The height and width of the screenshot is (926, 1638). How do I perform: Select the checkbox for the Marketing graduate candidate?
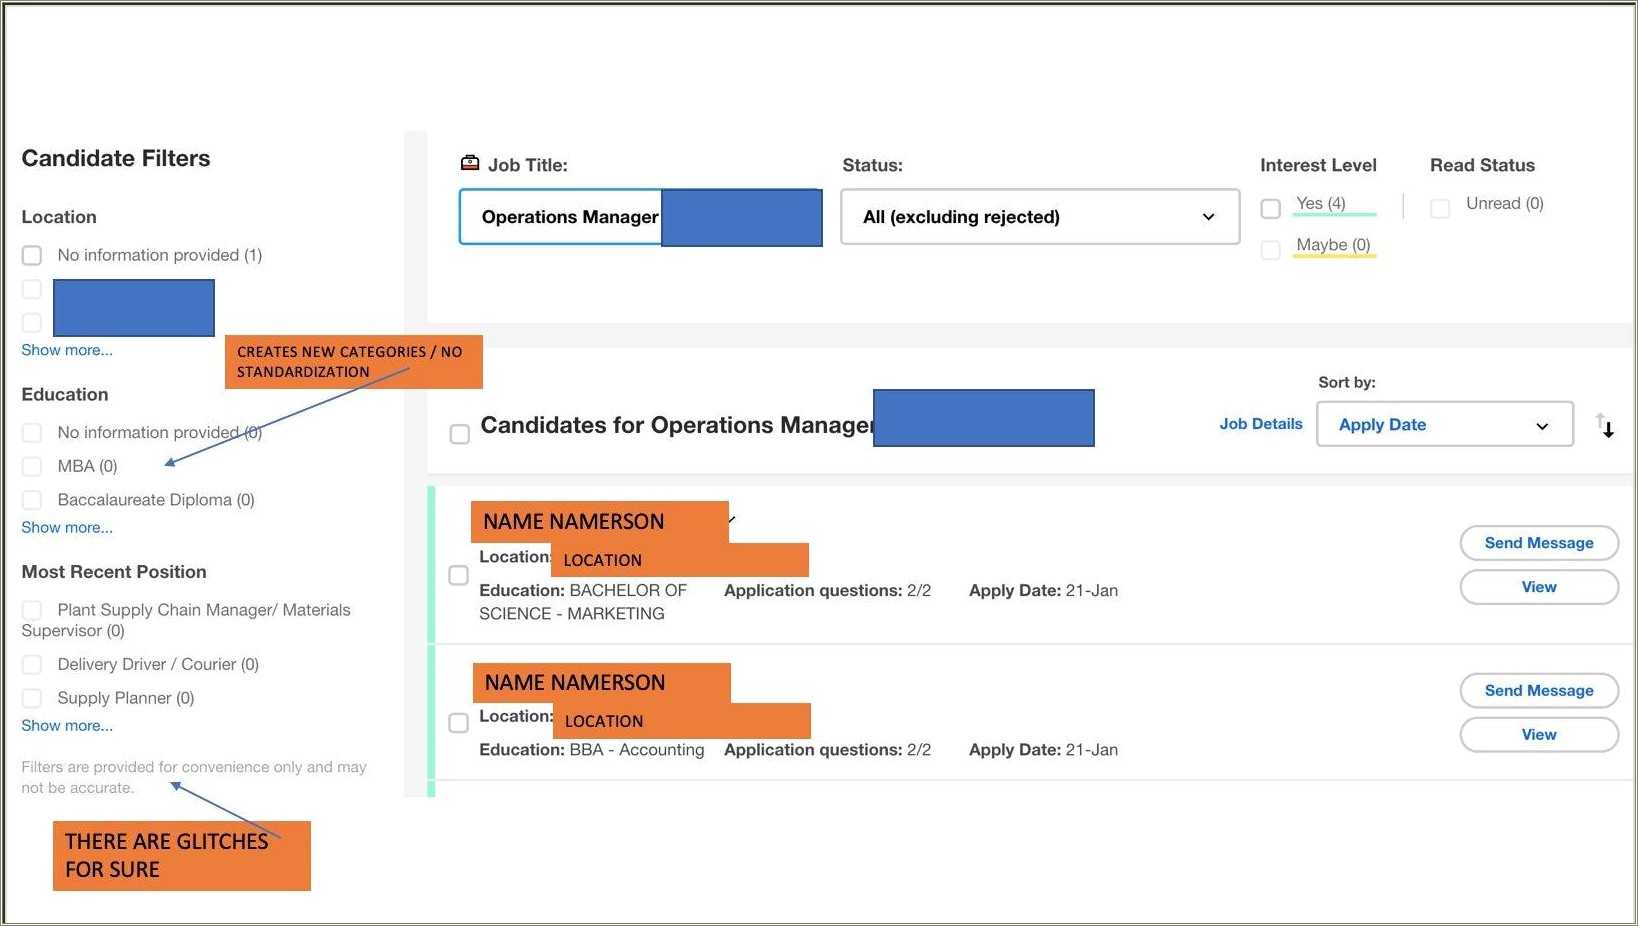point(458,576)
